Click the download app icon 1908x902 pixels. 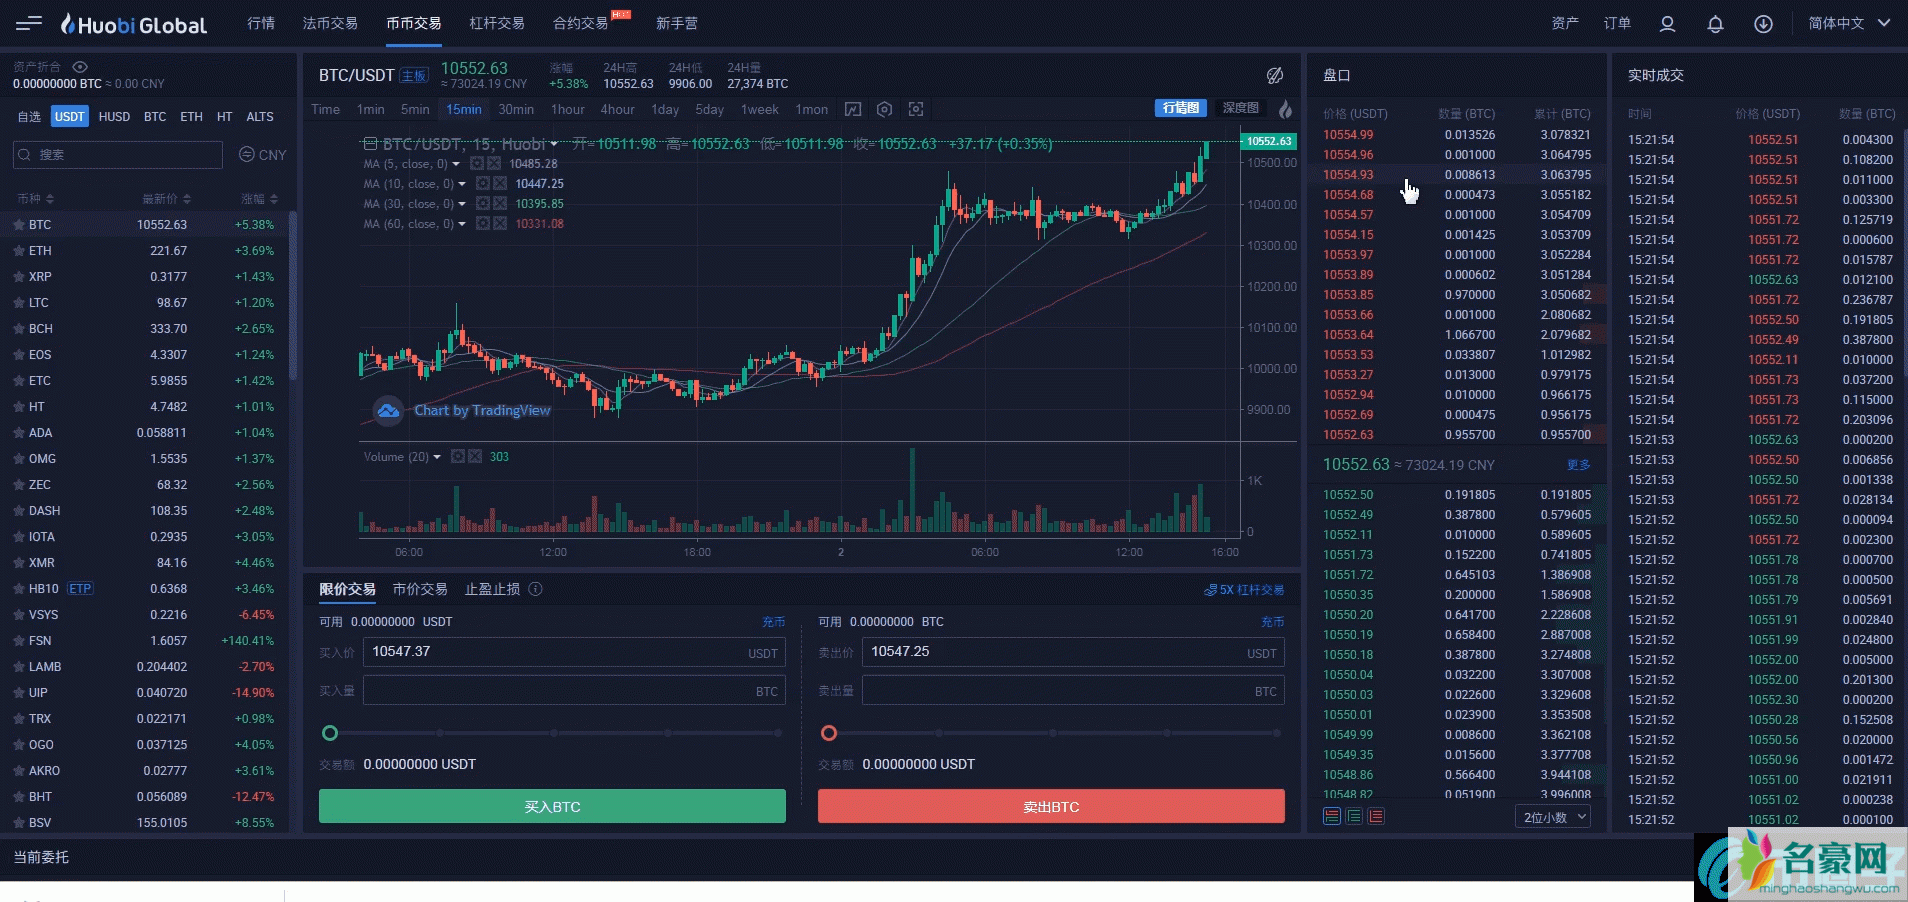point(1763,24)
